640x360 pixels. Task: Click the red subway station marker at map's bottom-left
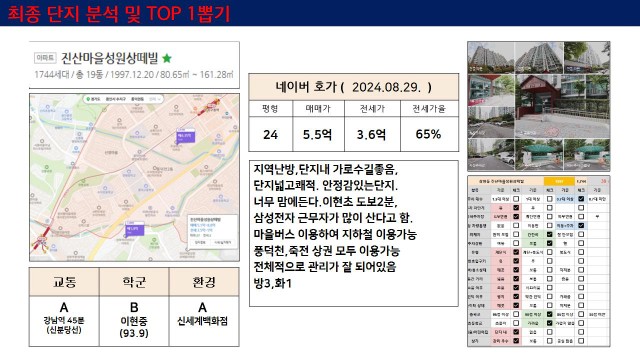[x=42, y=240]
